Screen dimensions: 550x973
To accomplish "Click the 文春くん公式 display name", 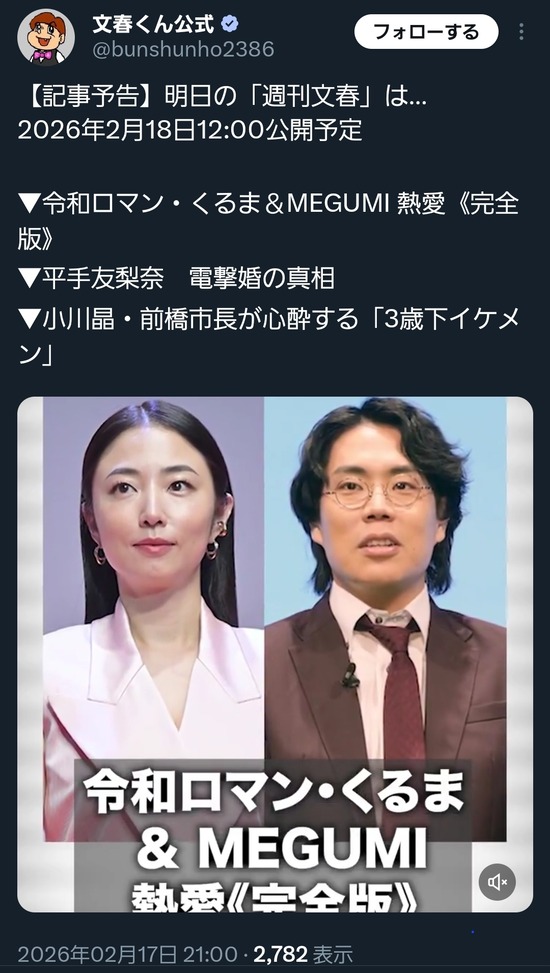I will click(x=154, y=25).
